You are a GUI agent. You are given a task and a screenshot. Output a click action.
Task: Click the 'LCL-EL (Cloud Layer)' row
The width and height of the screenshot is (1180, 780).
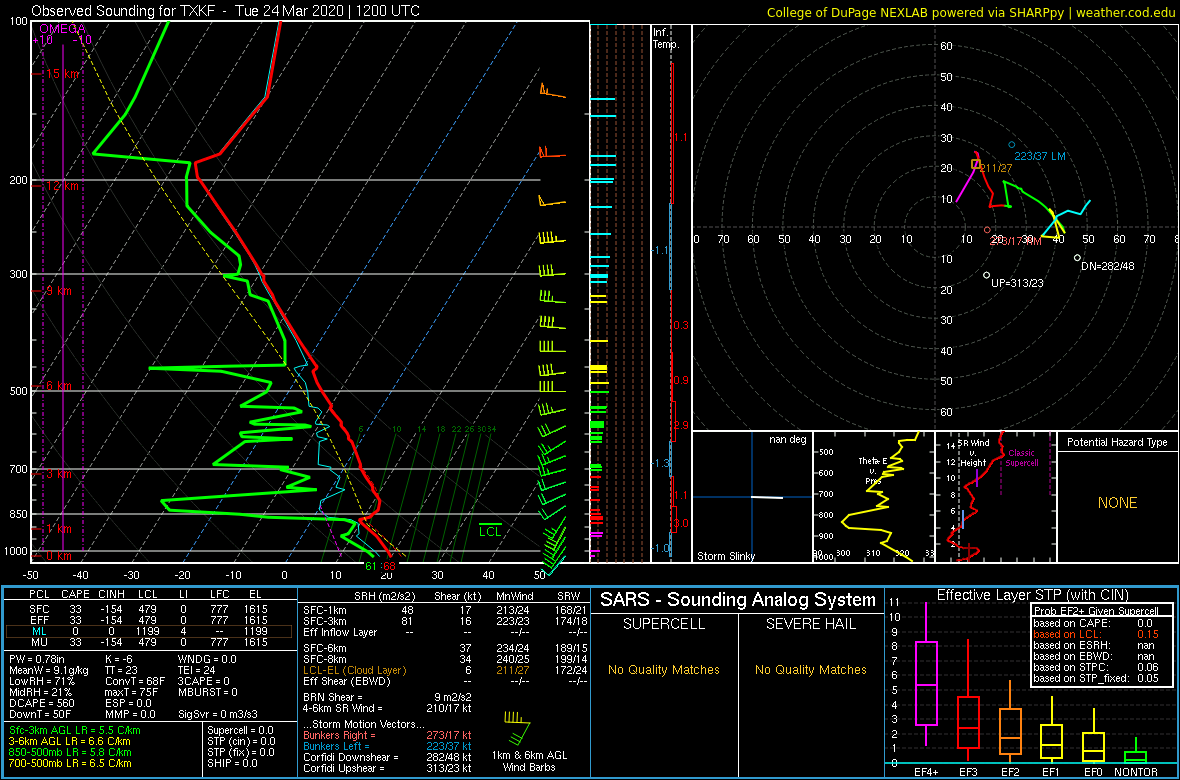(x=443, y=670)
